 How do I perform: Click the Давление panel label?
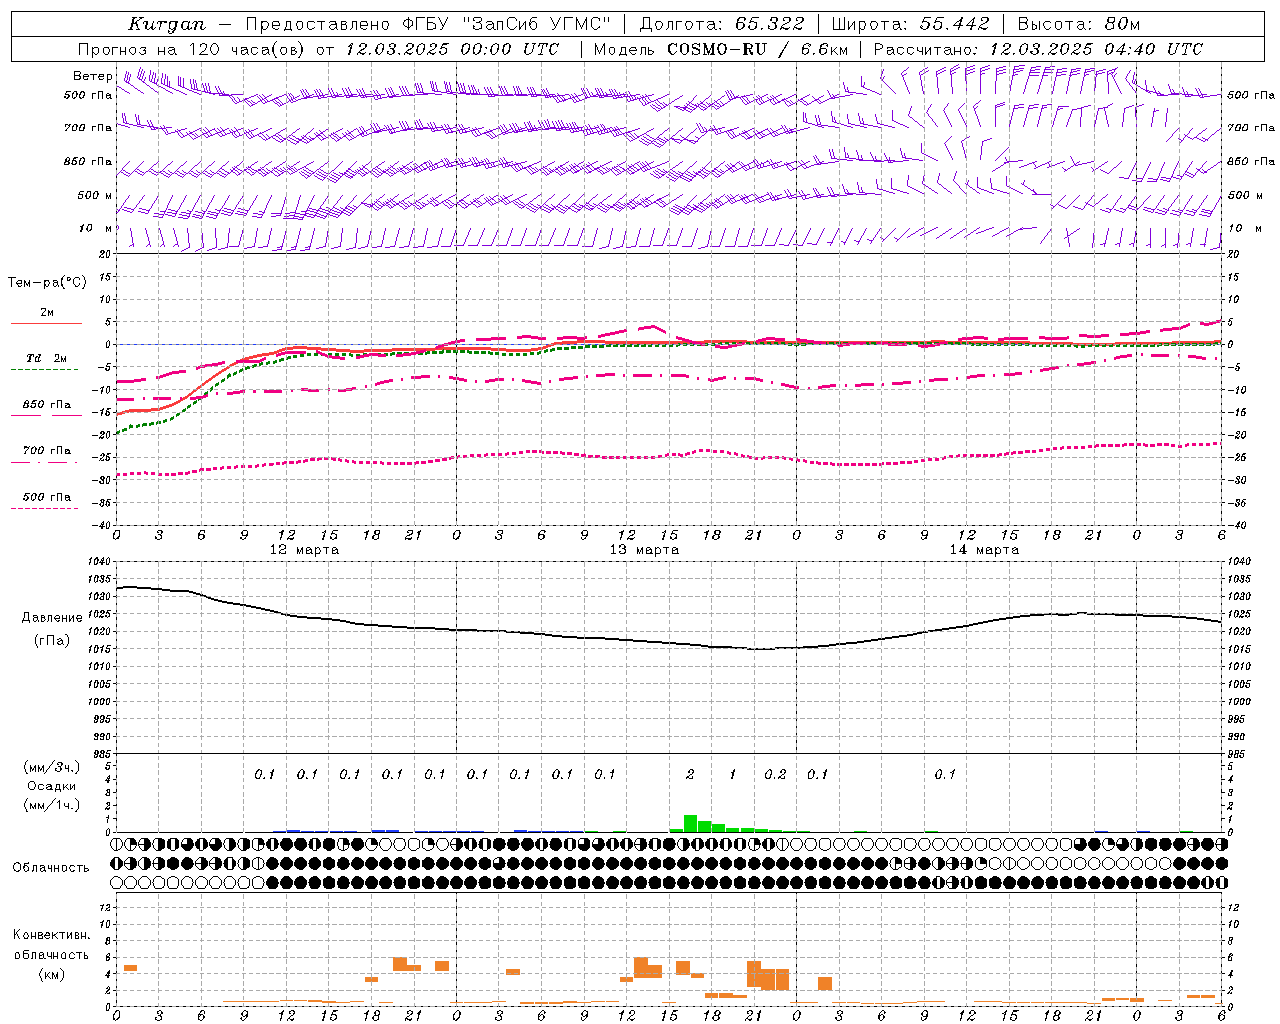[x=52, y=617]
